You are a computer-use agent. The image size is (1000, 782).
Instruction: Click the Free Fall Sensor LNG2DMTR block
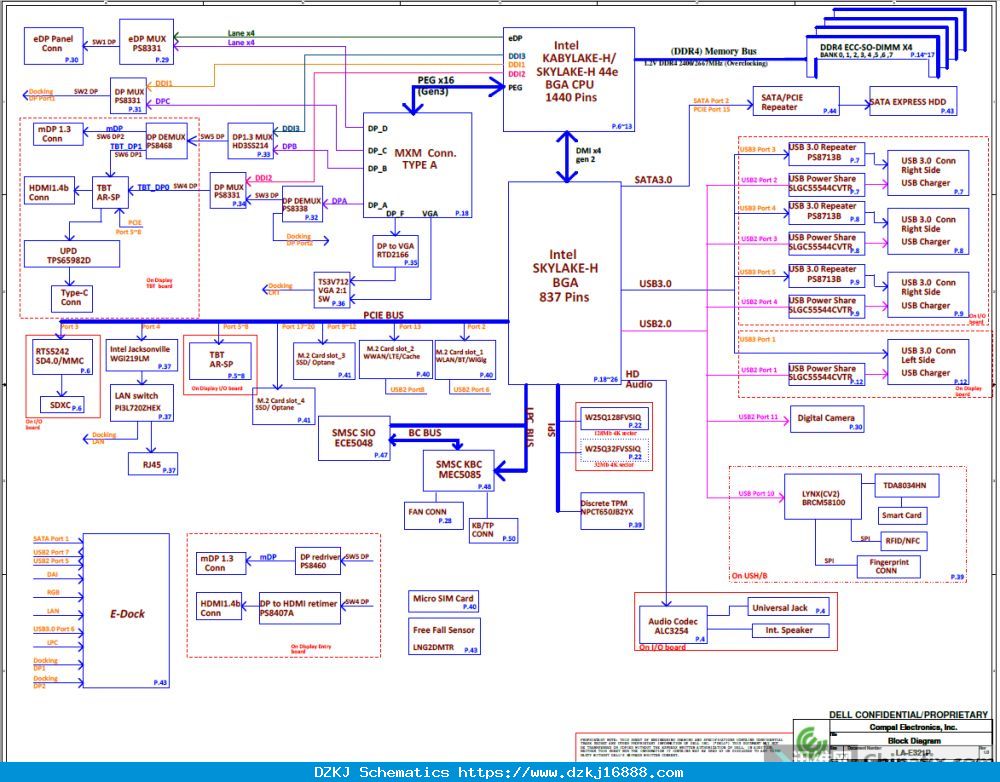tap(443, 636)
